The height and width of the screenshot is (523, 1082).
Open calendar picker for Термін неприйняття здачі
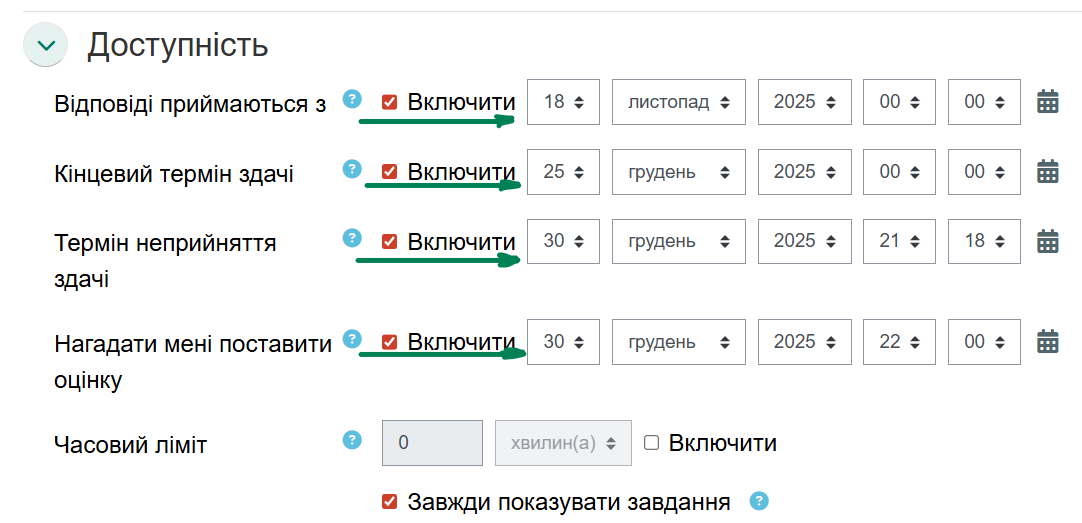tap(1047, 241)
